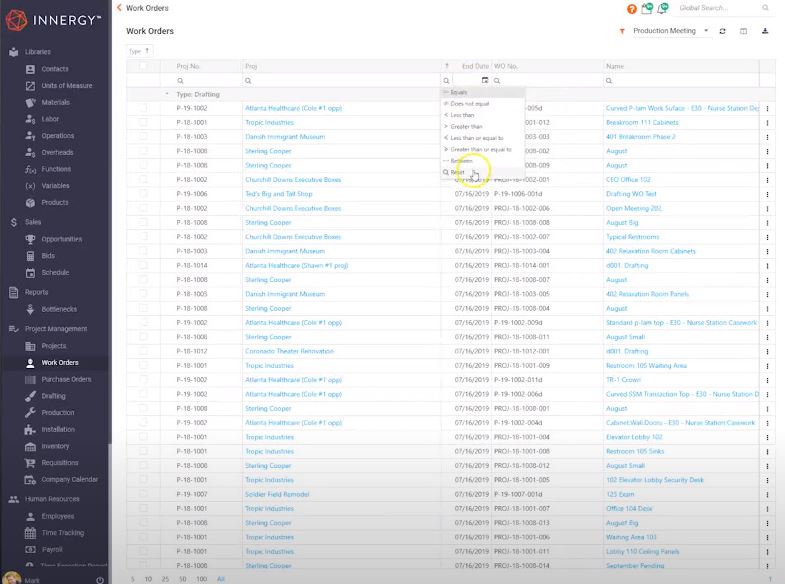The image size is (785, 584).
Task: Check the Office 104 Desk row checkbox
Action: (143, 508)
